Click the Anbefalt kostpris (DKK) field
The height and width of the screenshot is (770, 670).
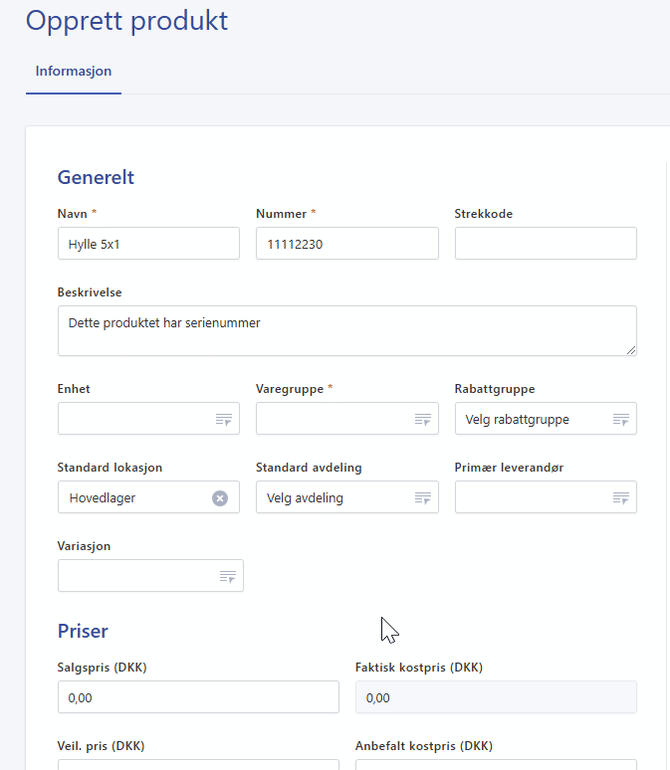(496, 765)
